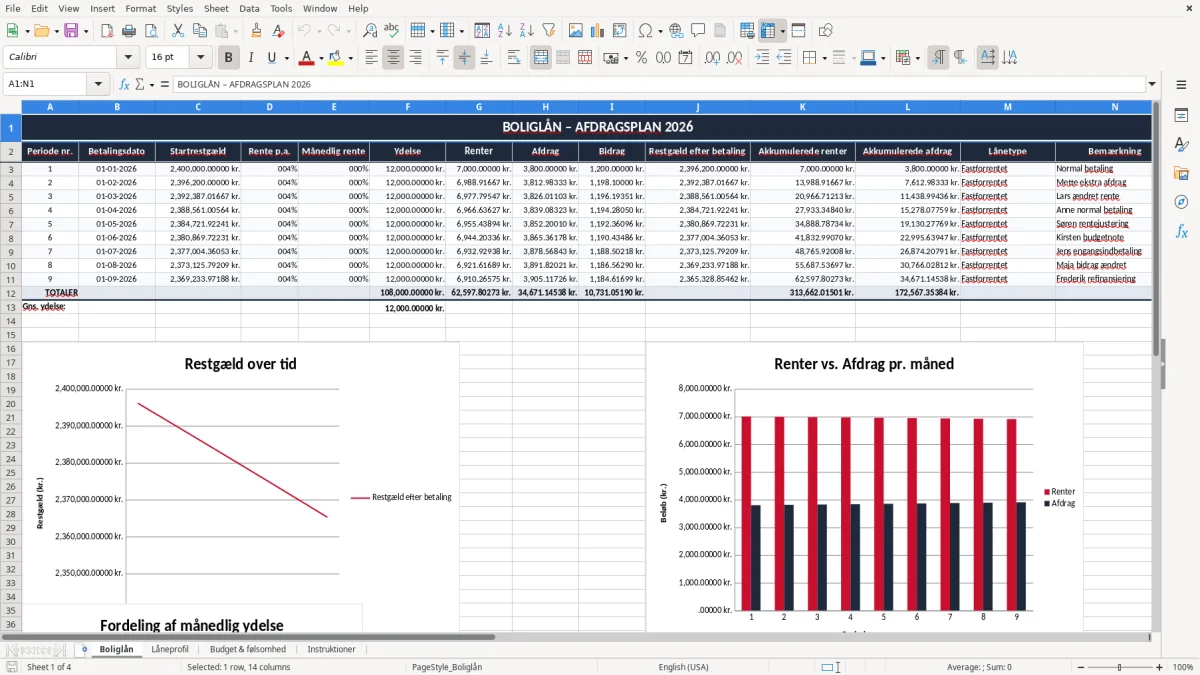Click the Sort Descending icon
1200x675 pixels.
pyautogui.click(x=526, y=31)
